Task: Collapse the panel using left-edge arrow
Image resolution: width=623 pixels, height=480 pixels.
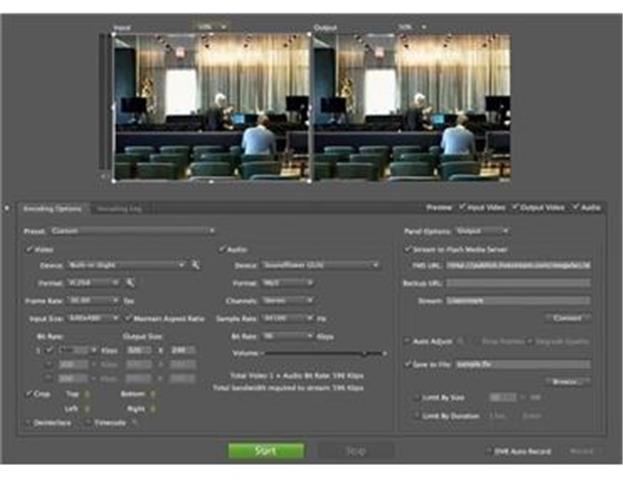Action: point(8,209)
